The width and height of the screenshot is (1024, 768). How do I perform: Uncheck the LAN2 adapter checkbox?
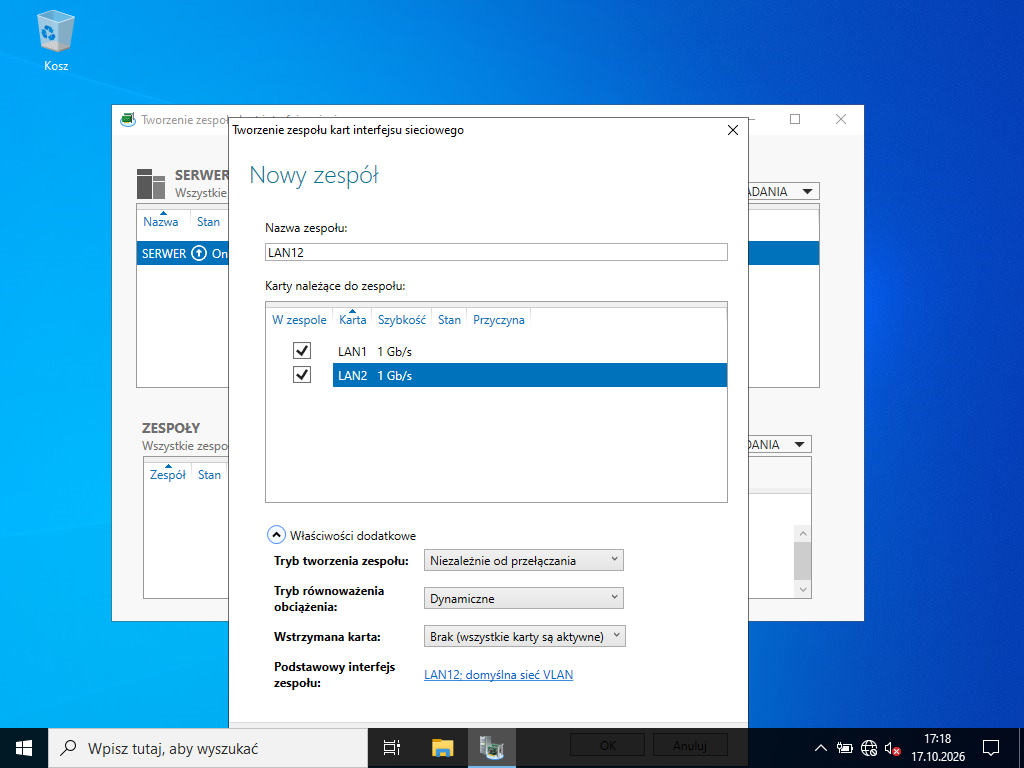(x=302, y=375)
